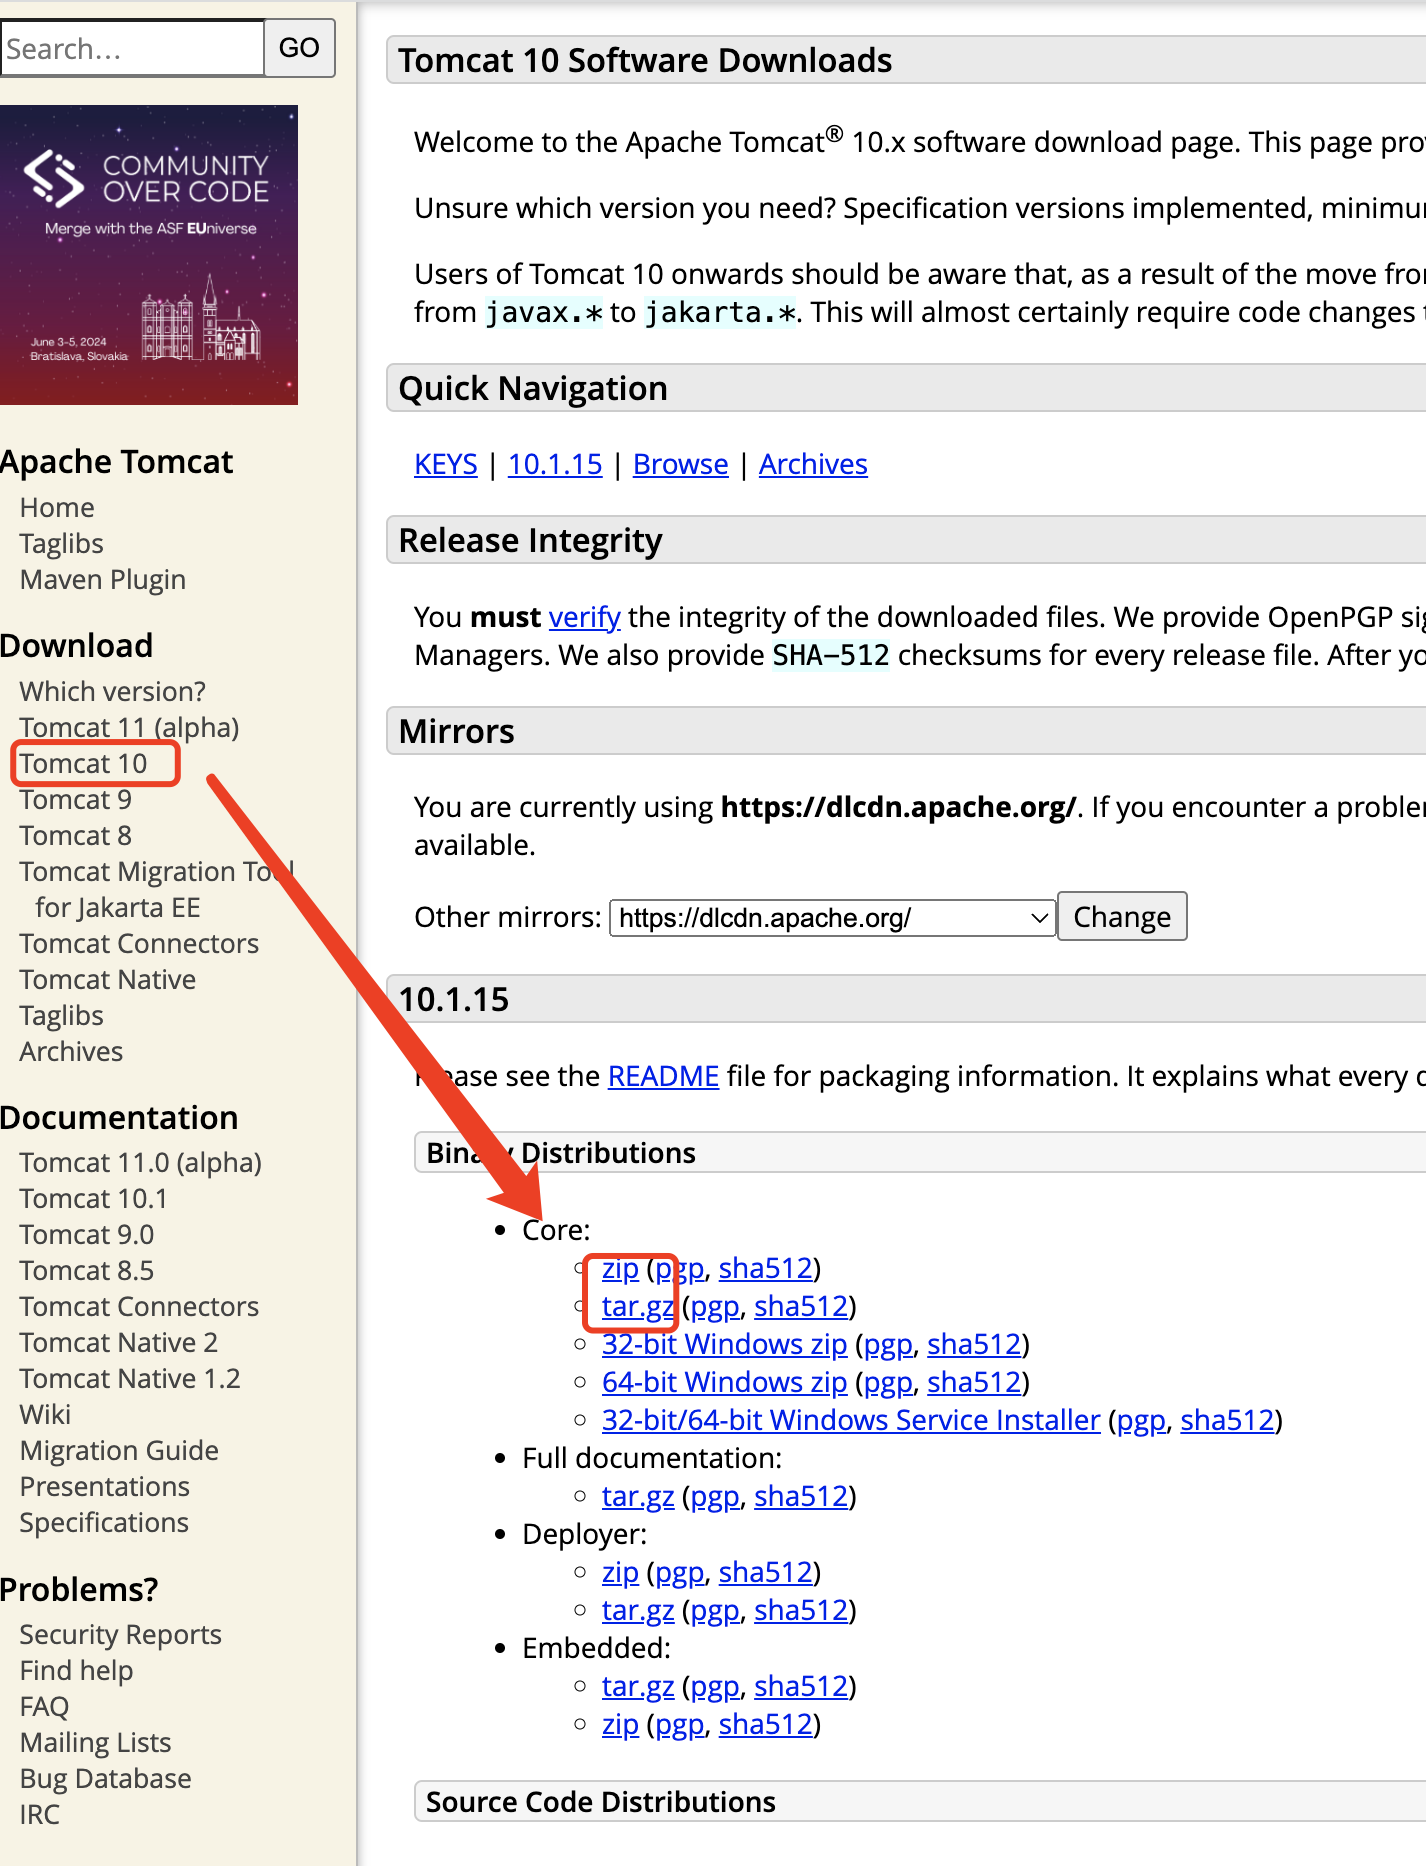Select Tomcat 9 download link
The height and width of the screenshot is (1866, 1426).
(x=76, y=800)
